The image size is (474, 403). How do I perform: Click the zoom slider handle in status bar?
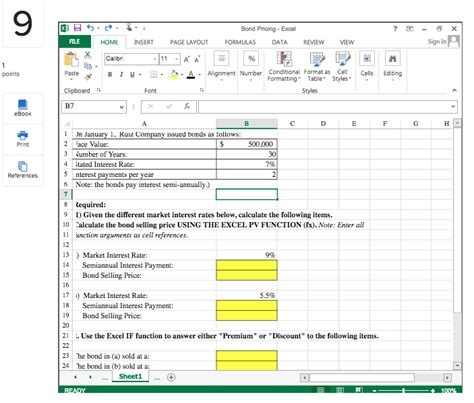403,390
